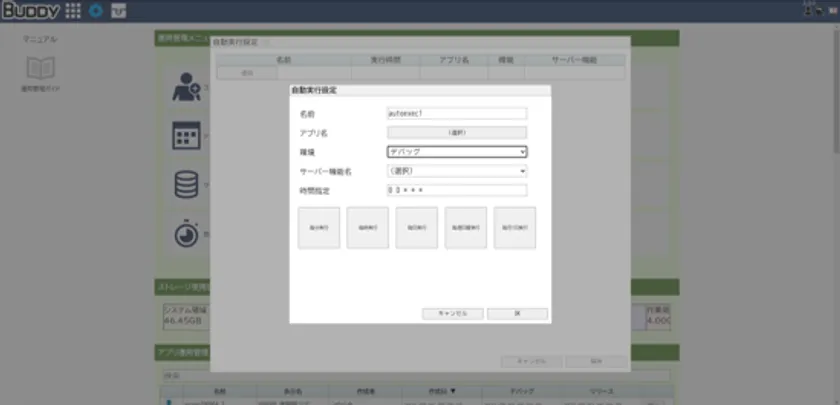Click the blue gear icon in the top bar
The image size is (840, 405).
point(96,11)
